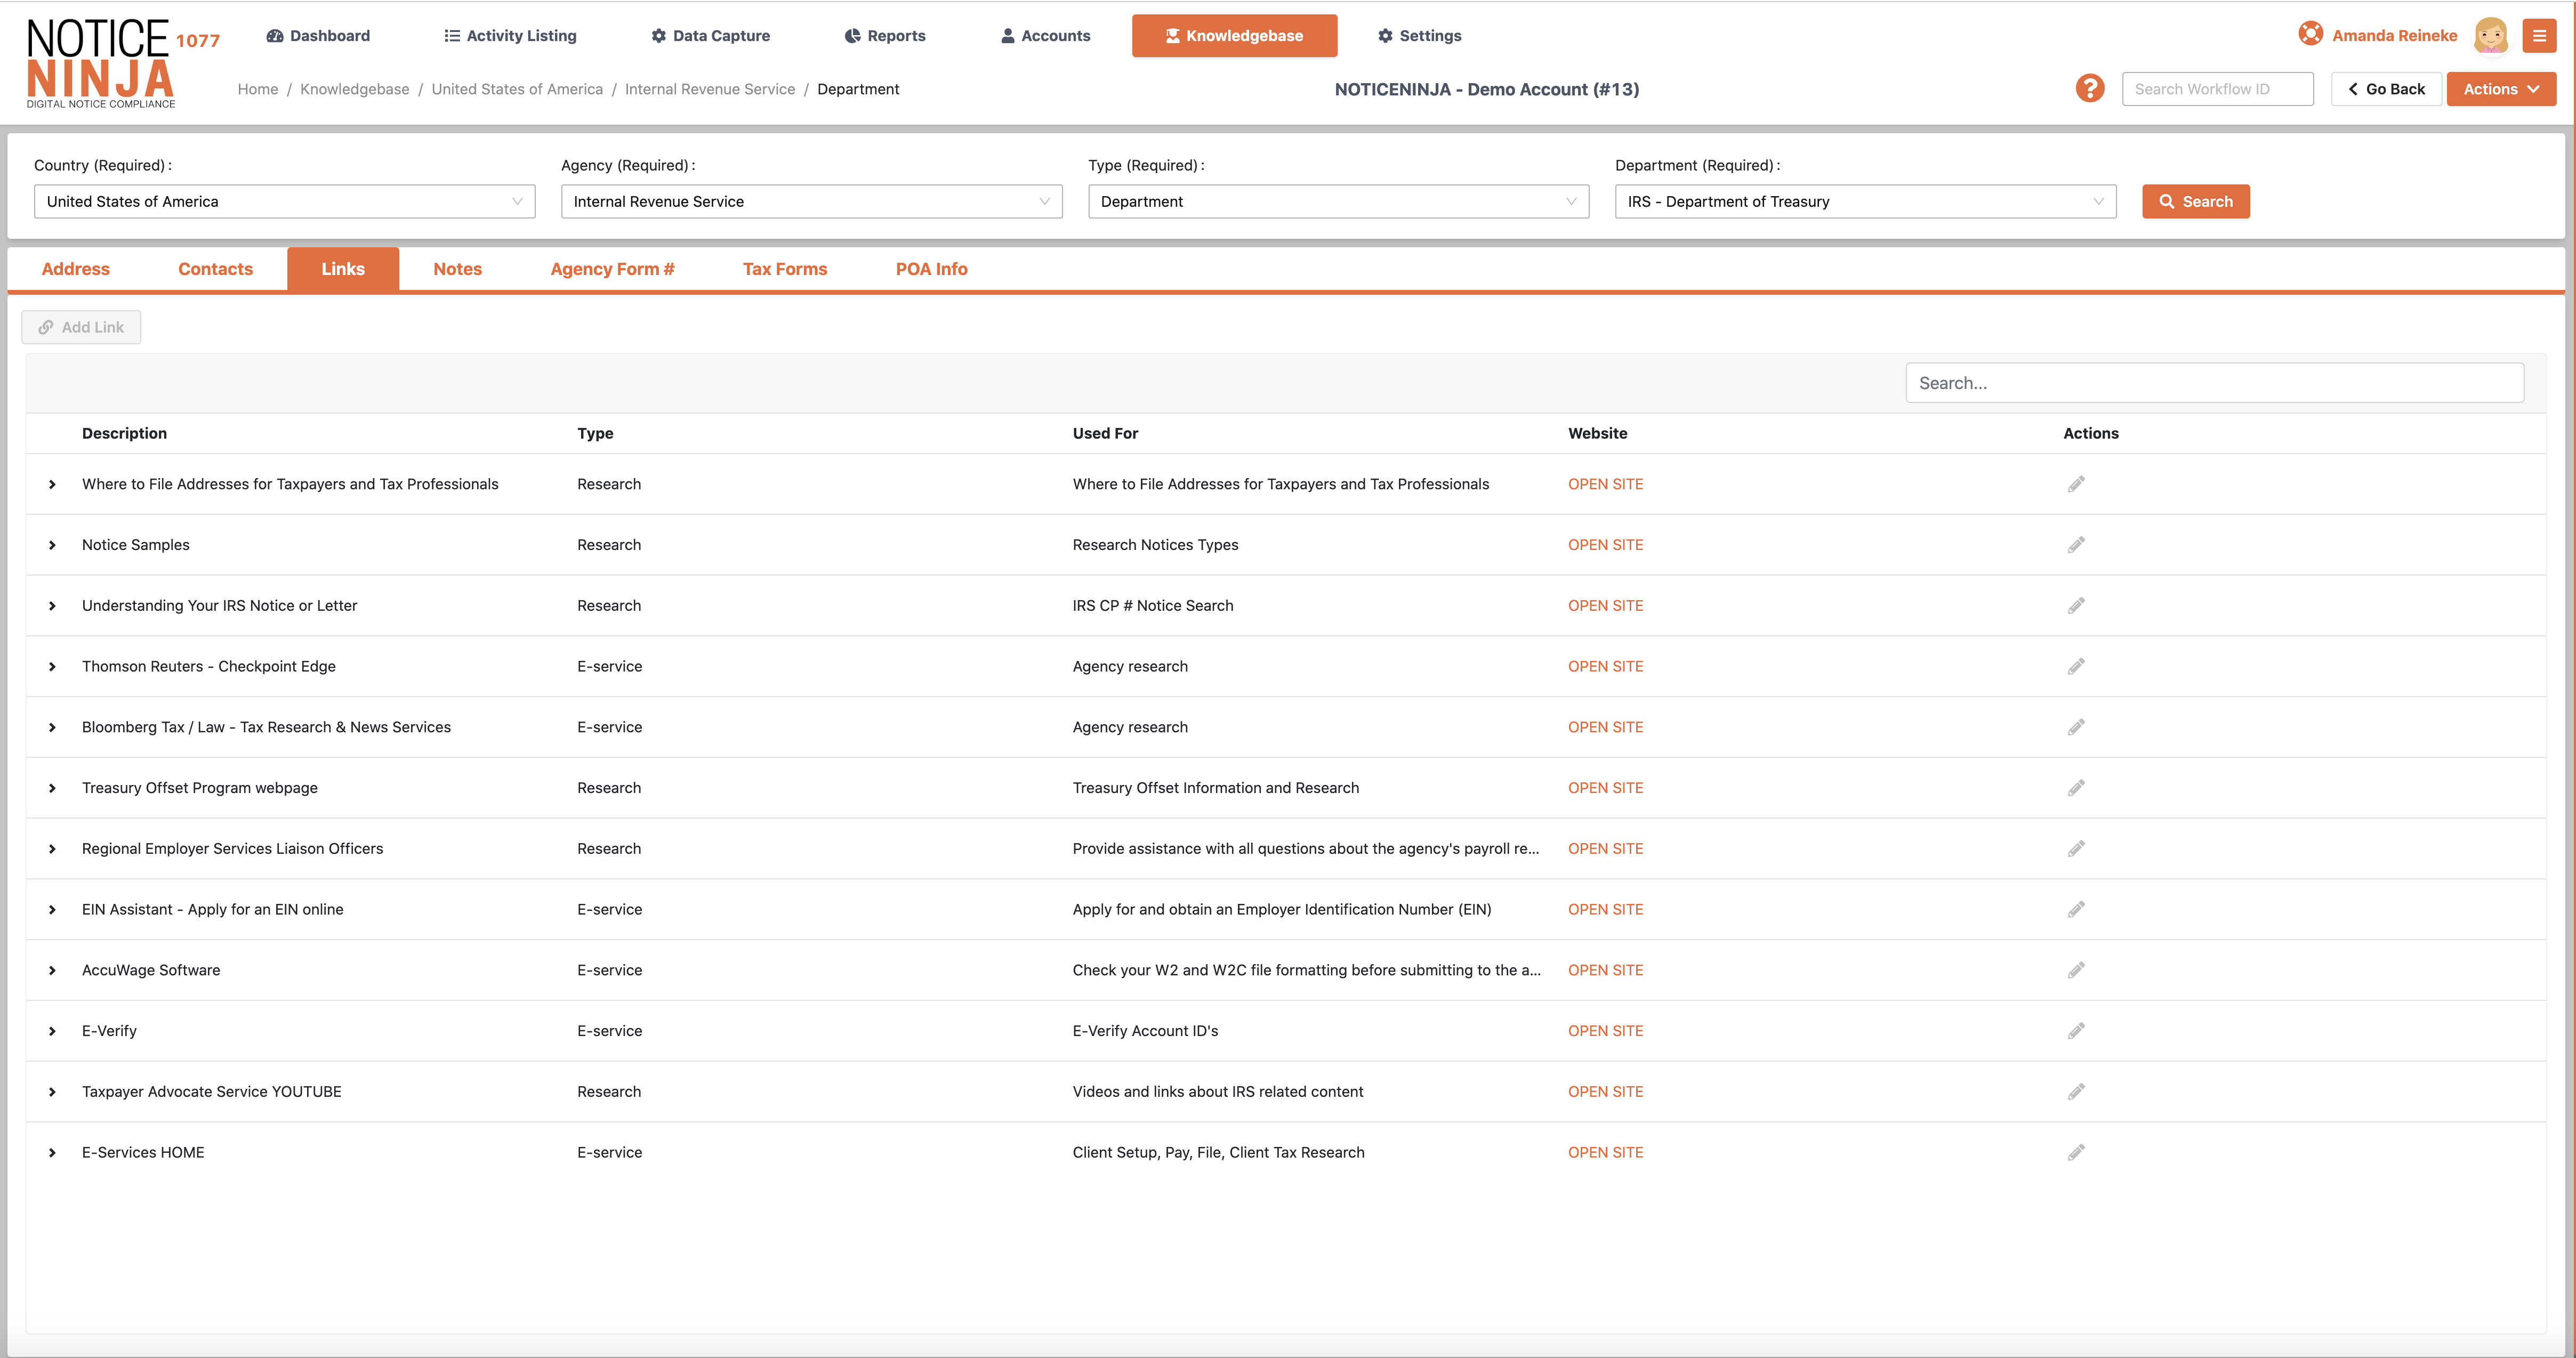
Task: Click the user avatar picture
Action: [2491, 36]
